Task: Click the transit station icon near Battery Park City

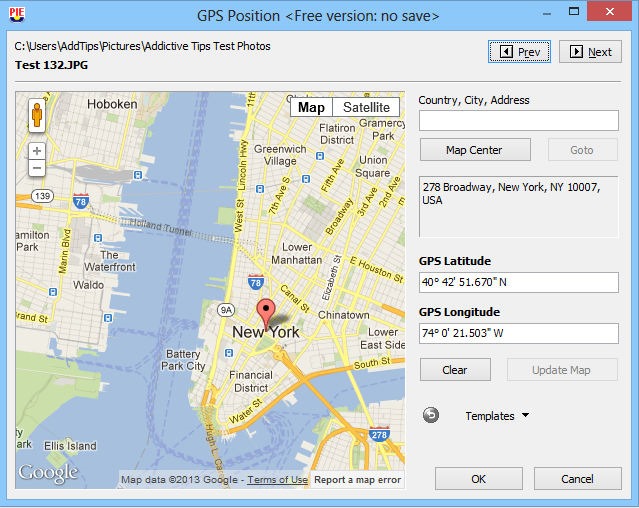Action: [229, 353]
